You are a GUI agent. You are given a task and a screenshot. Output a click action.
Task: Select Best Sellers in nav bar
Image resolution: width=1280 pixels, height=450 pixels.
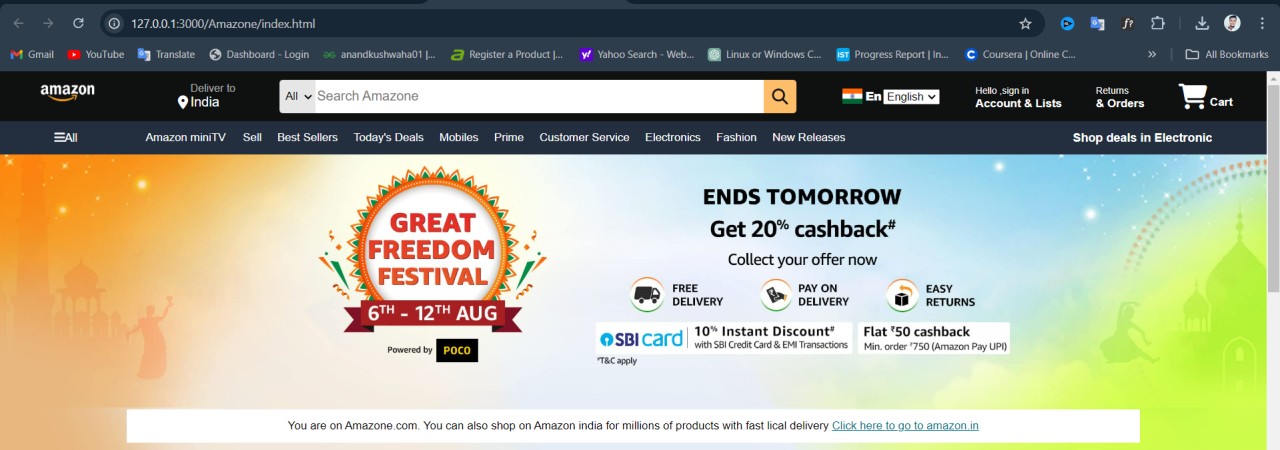307,137
